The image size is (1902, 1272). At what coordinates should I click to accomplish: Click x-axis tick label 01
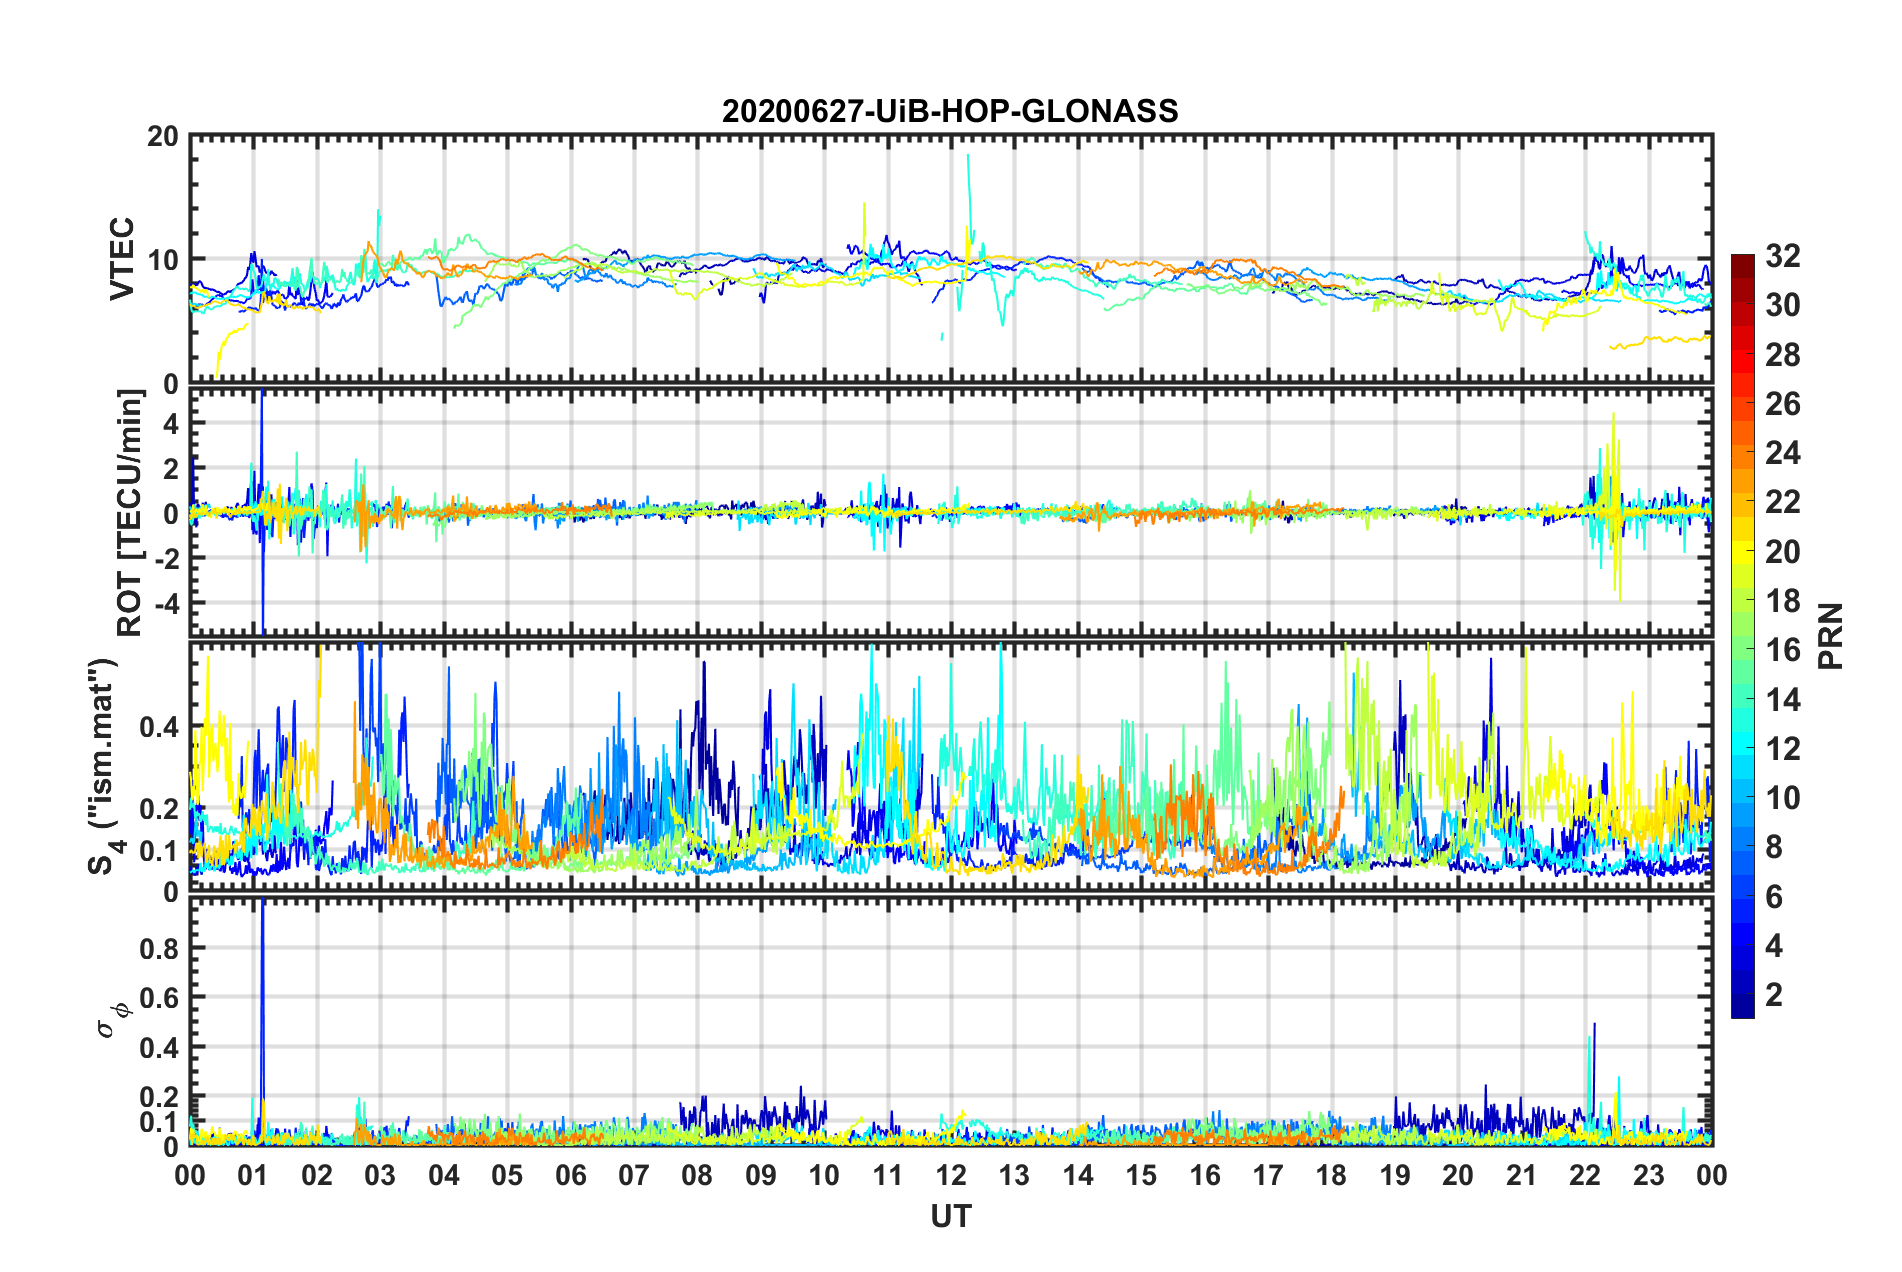(x=253, y=1175)
